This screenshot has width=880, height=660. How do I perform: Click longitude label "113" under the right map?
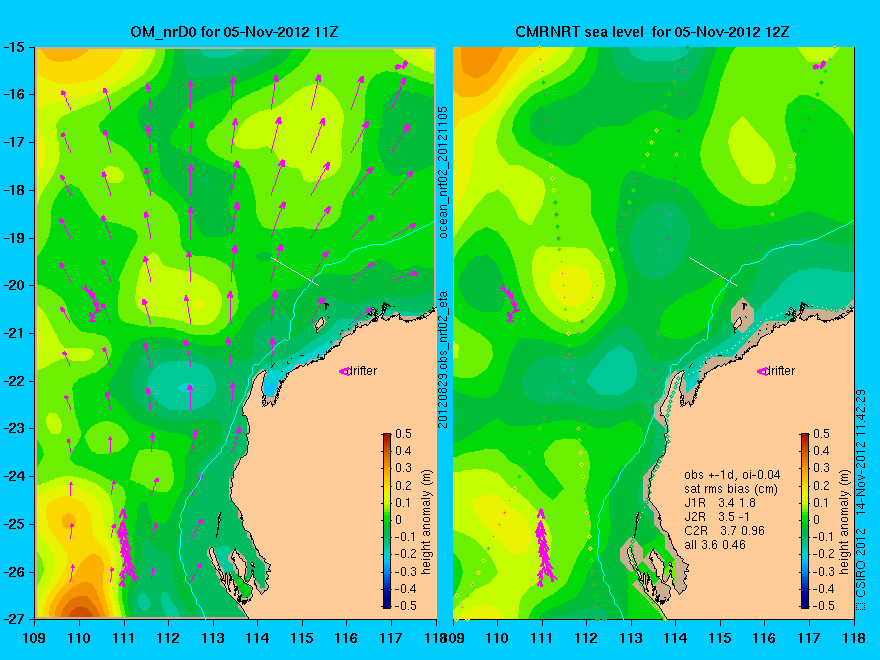click(631, 638)
